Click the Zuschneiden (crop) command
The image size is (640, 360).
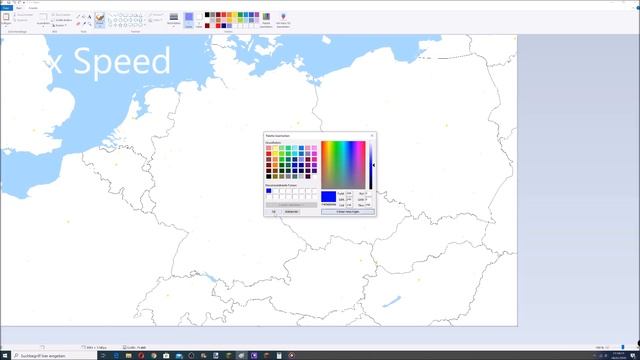pyautogui.click(x=62, y=15)
